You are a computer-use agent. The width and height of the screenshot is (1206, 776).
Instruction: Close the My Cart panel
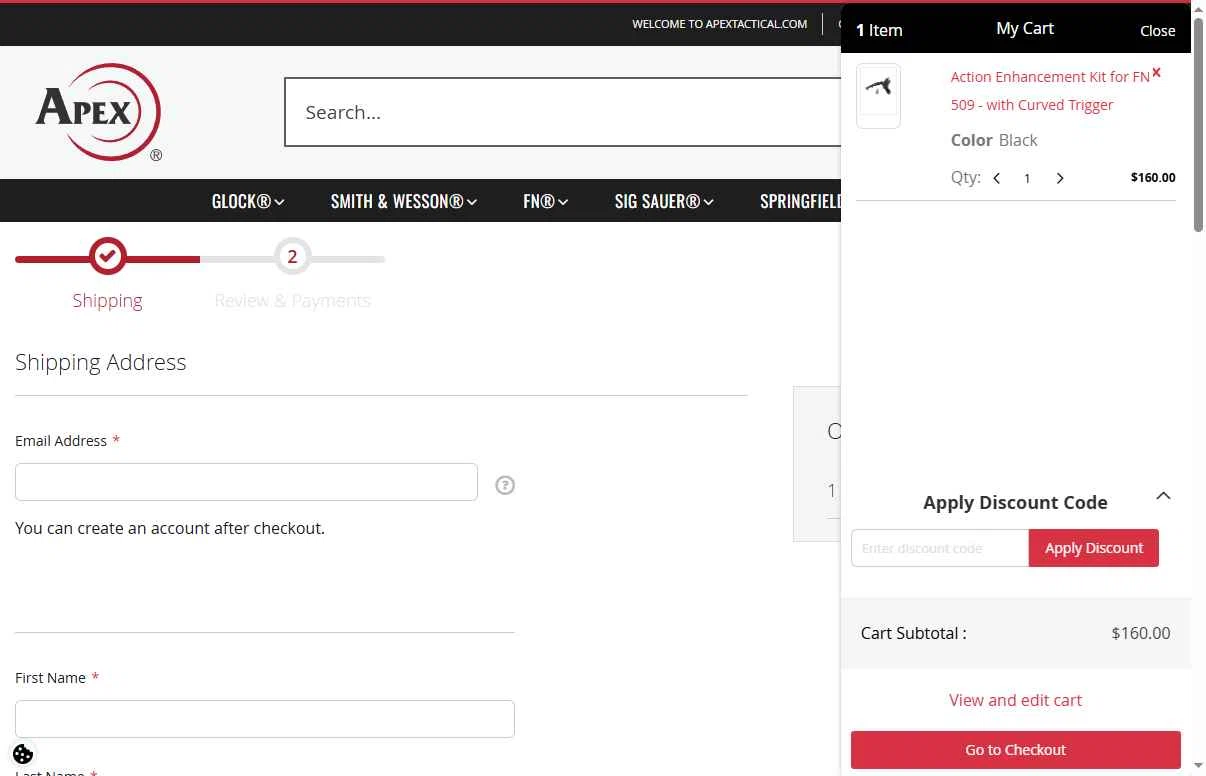pyautogui.click(x=1157, y=31)
